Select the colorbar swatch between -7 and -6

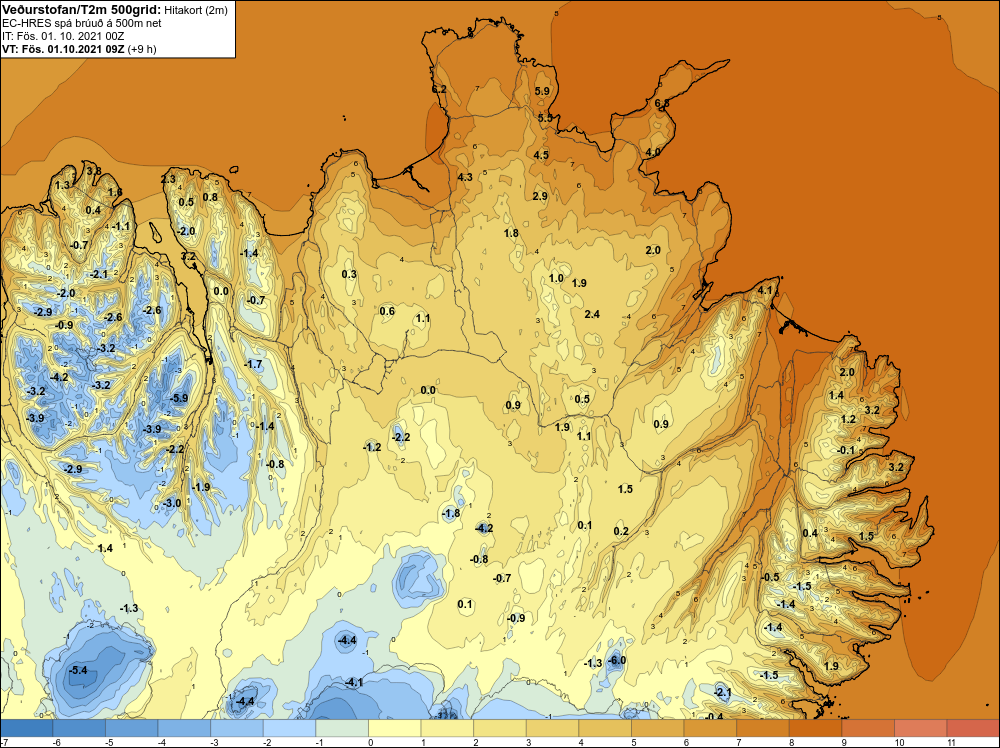coord(26,728)
